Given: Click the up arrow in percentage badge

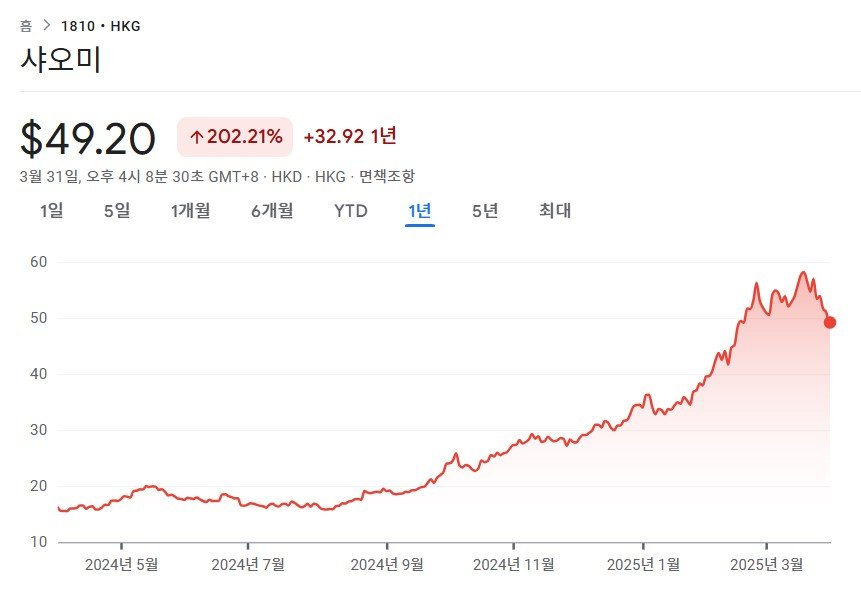Looking at the screenshot, I should [196, 137].
